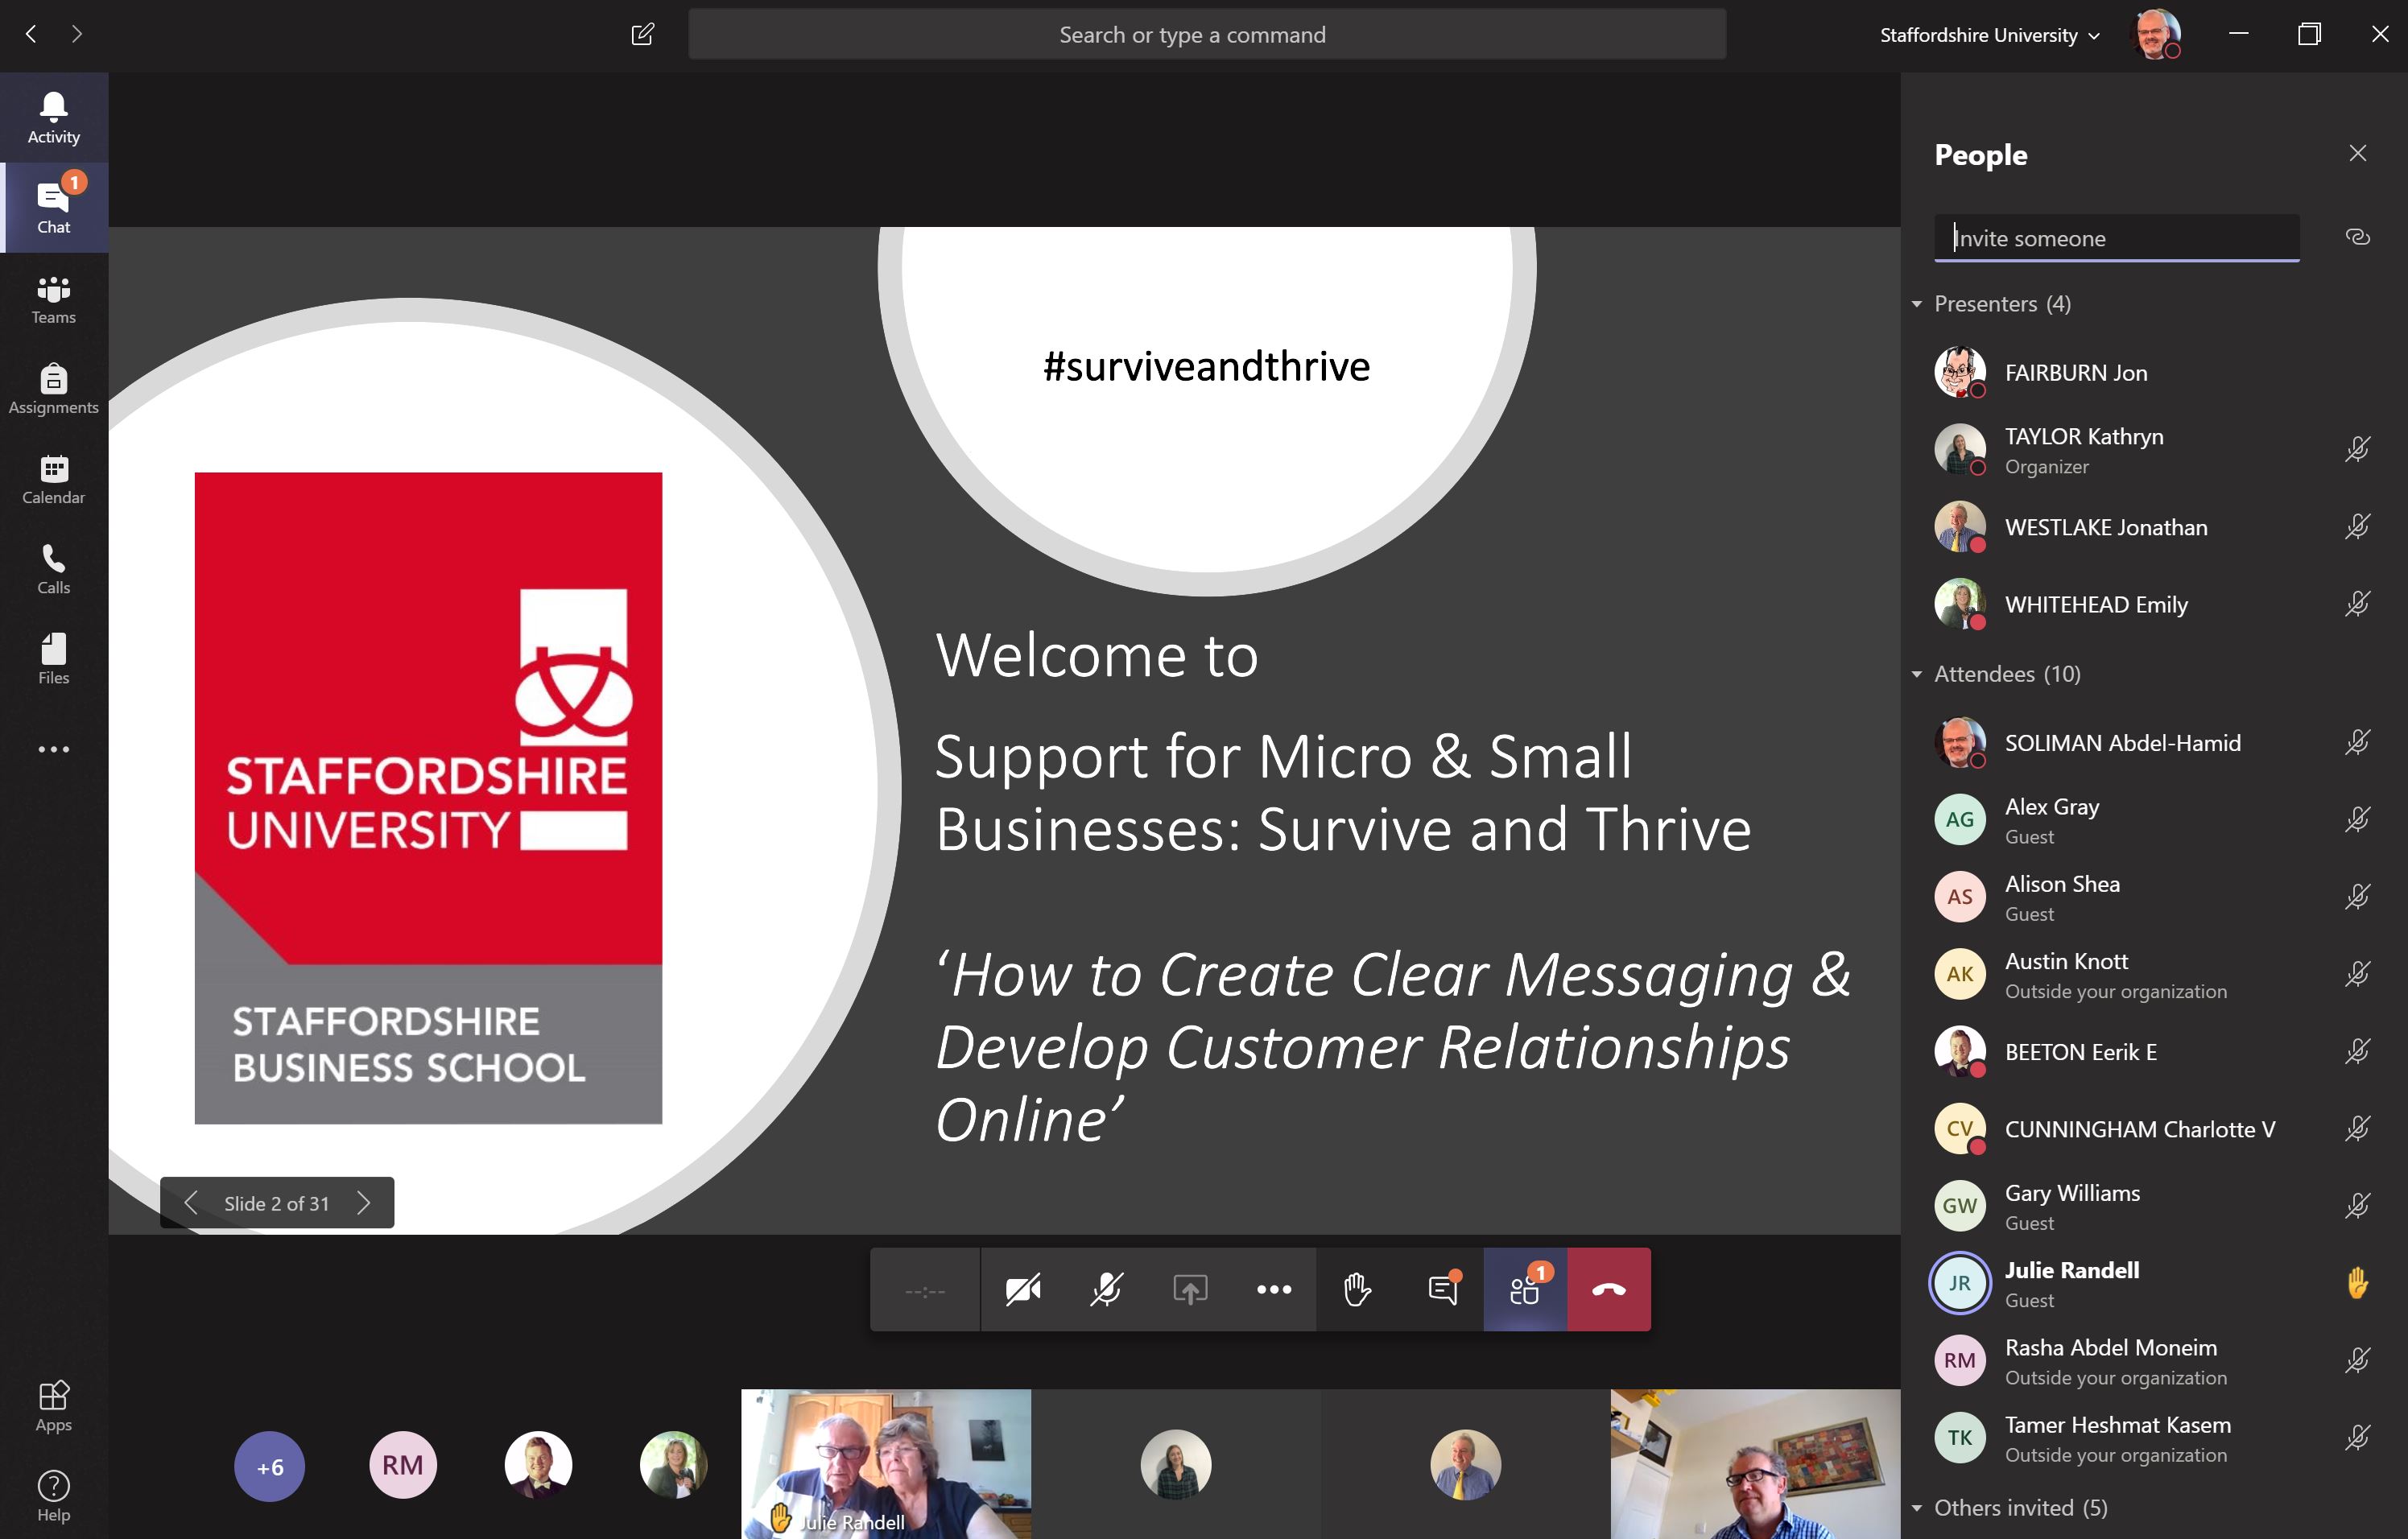Screen dimensions: 2408x1539
Task: Open the Calendar view
Action: [54, 479]
